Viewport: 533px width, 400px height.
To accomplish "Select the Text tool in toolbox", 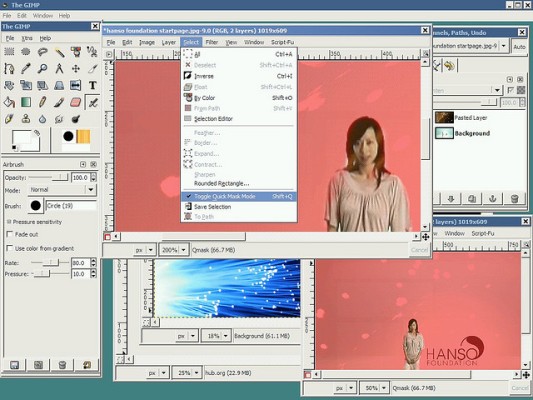I will coord(92,85).
